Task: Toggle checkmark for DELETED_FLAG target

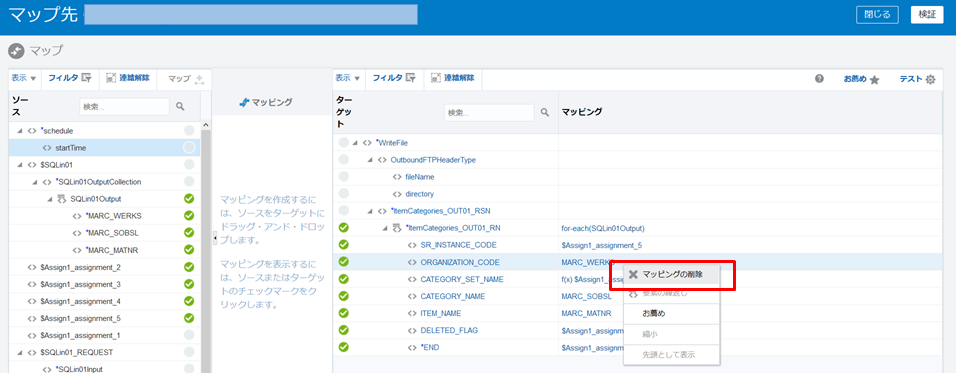Action: [343, 330]
